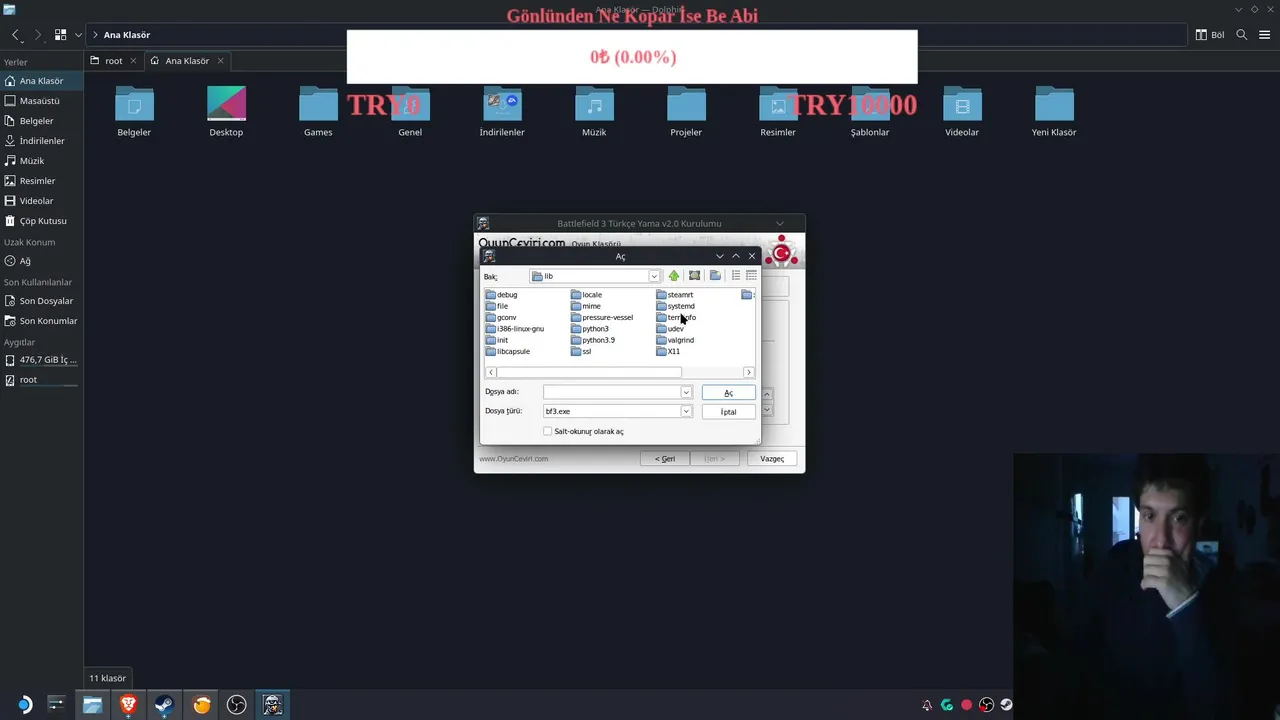Open Dolphin hamburger menu
1280x720 pixels.
[x=1265, y=35]
